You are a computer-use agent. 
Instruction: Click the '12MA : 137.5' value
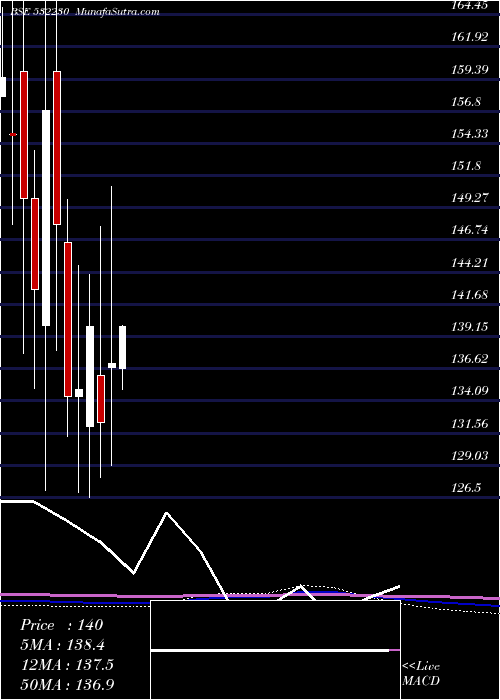pos(67,664)
